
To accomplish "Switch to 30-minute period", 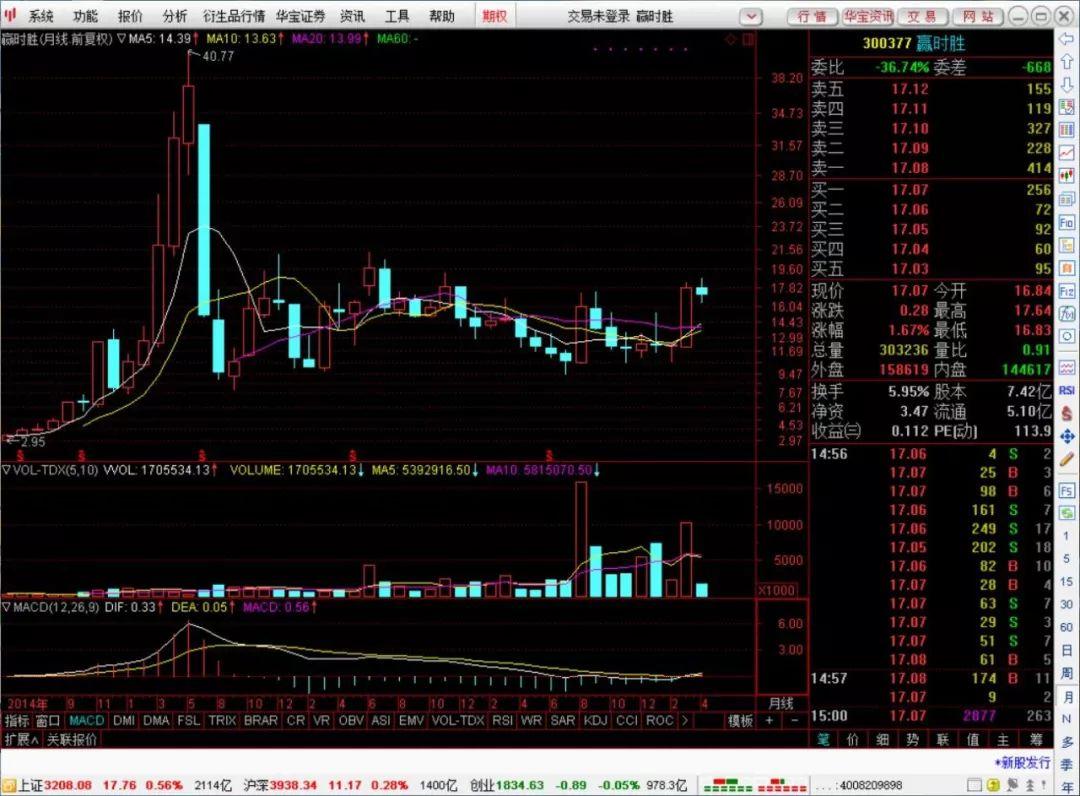I will [x=1066, y=605].
